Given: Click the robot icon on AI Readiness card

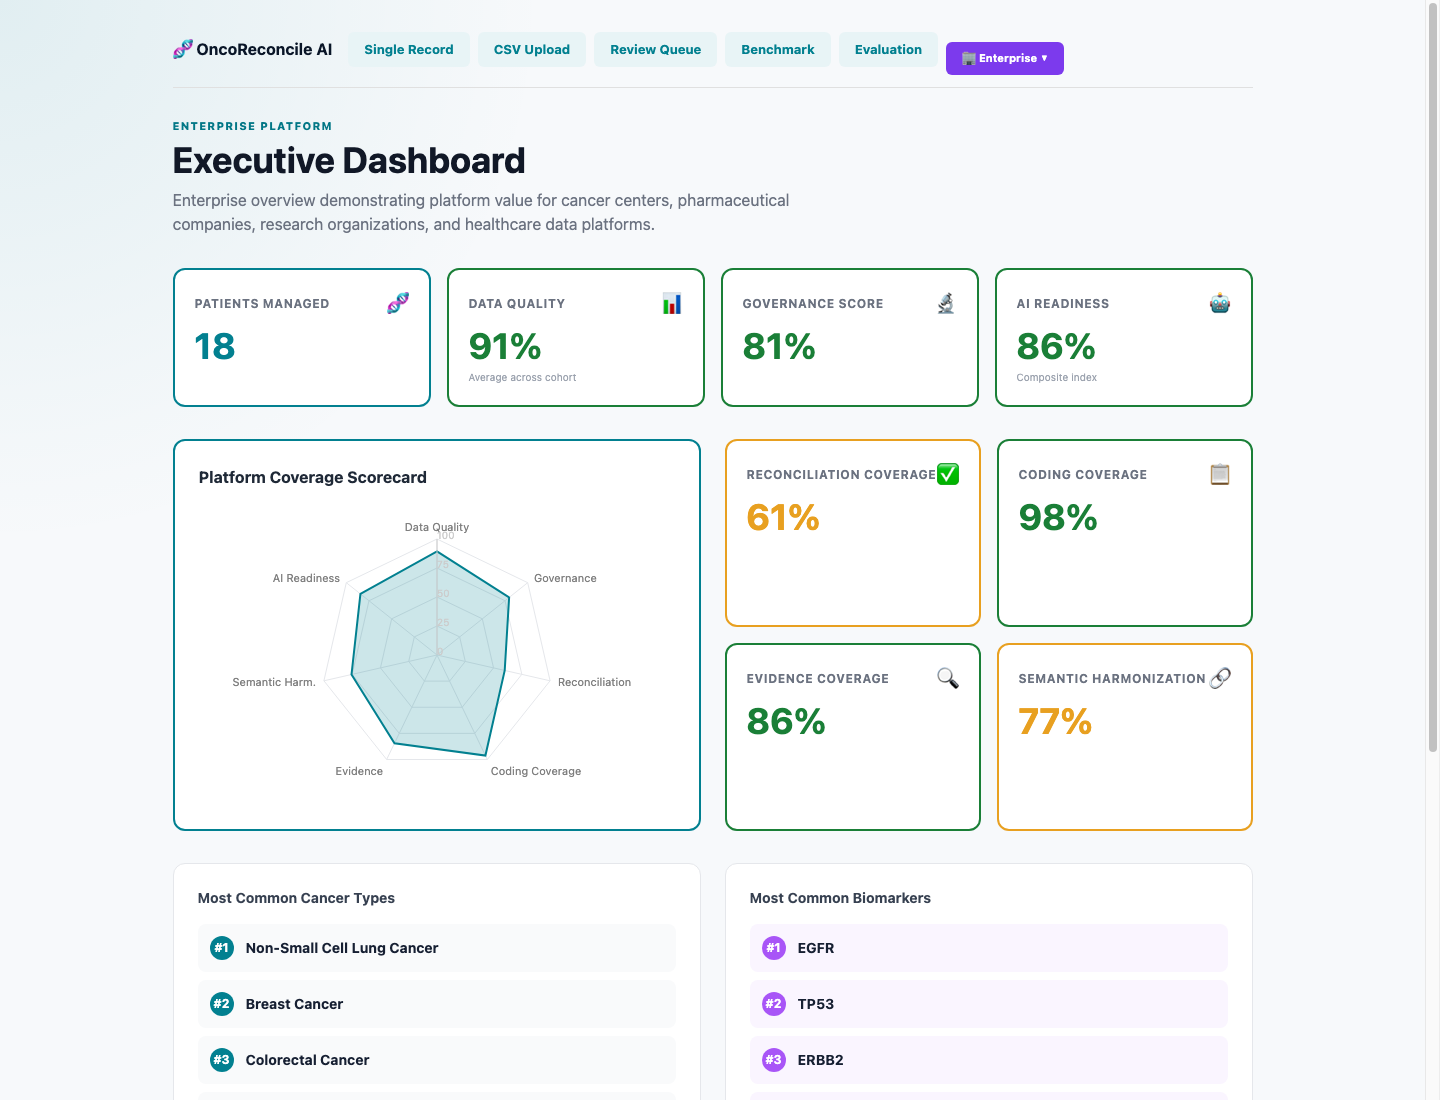Looking at the screenshot, I should [1220, 303].
